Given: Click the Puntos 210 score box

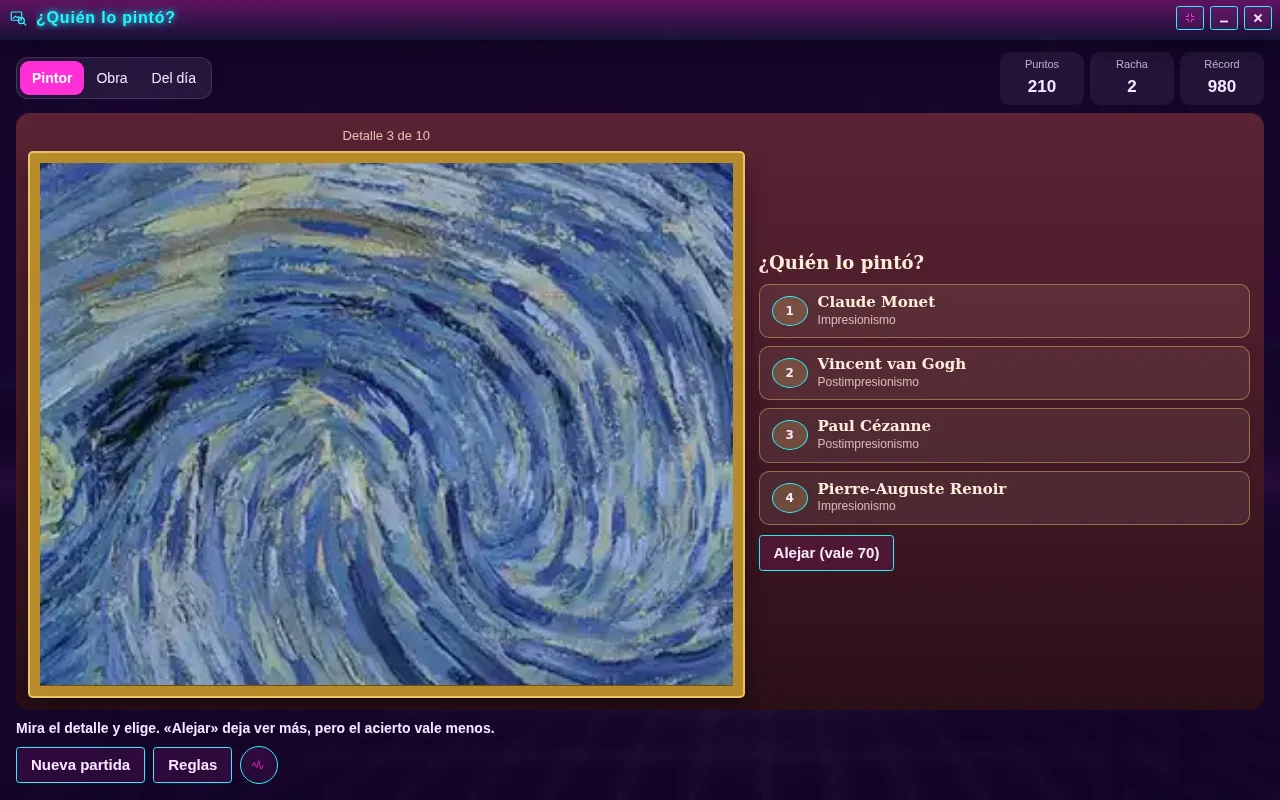Looking at the screenshot, I should click(1042, 78).
